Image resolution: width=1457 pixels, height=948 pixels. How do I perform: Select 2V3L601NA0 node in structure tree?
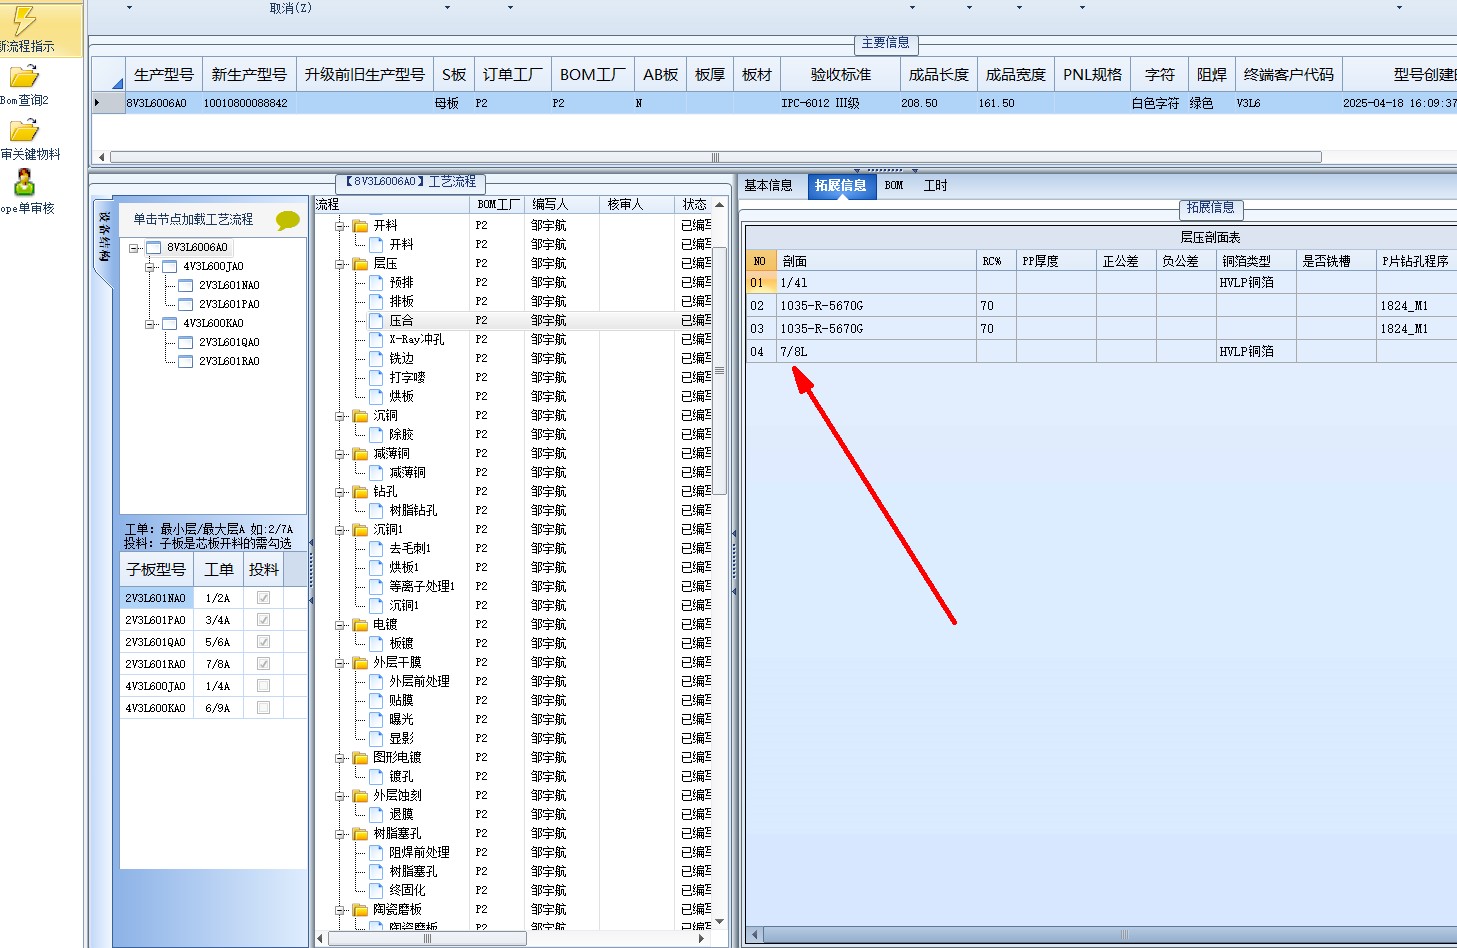(229, 285)
